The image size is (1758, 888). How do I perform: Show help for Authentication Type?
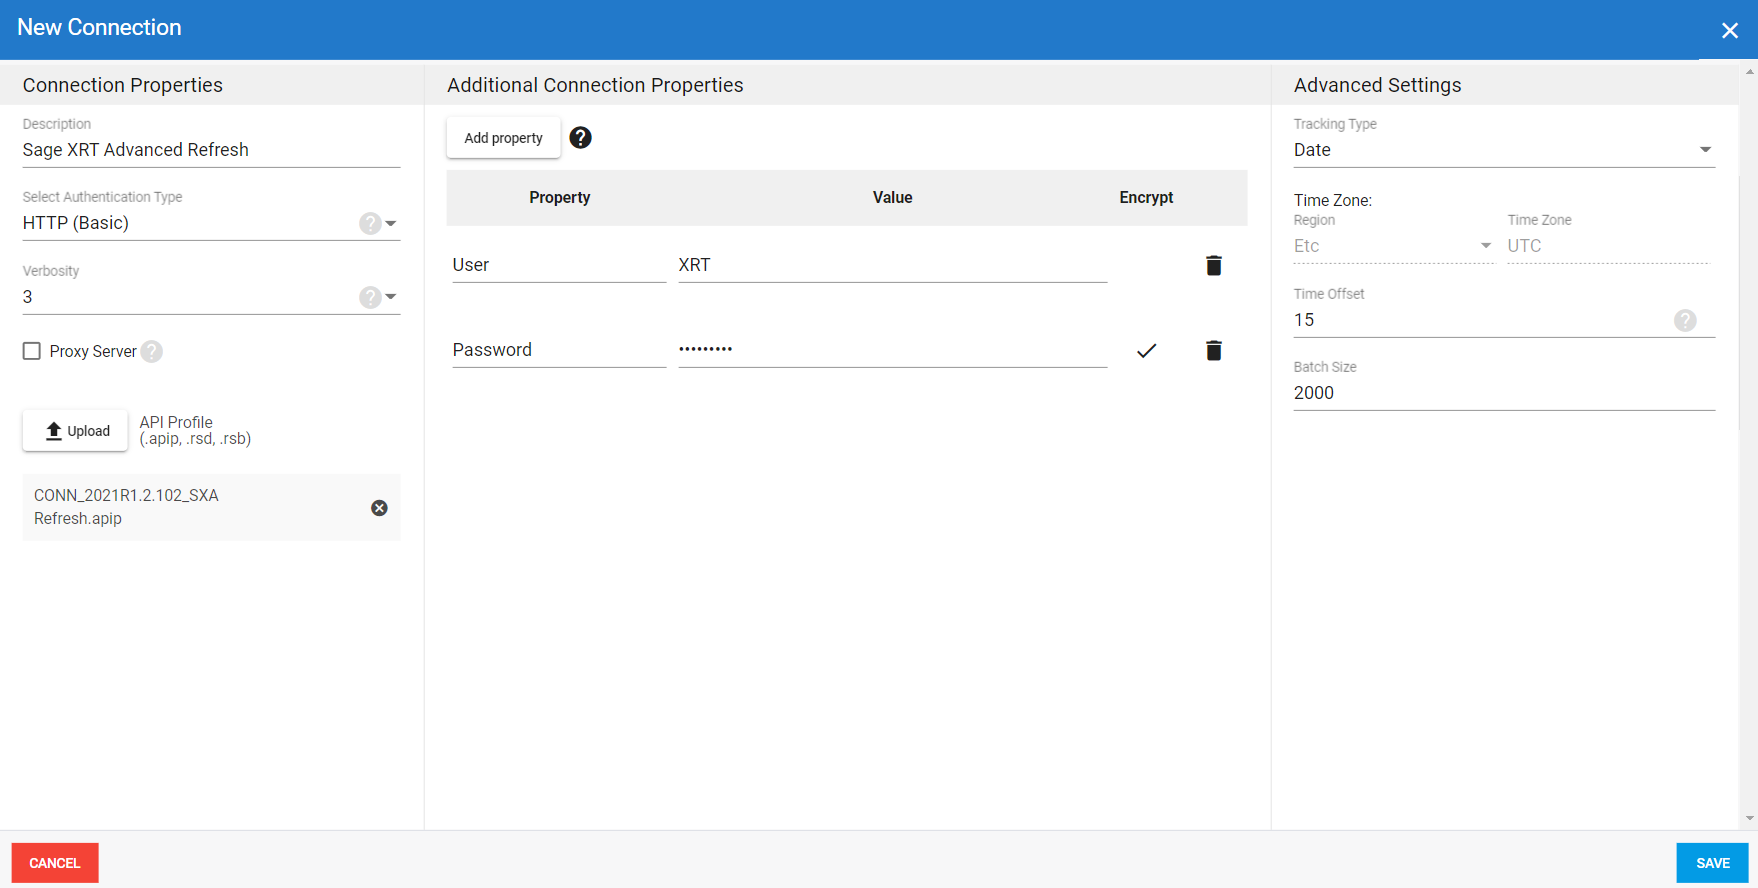(x=370, y=223)
